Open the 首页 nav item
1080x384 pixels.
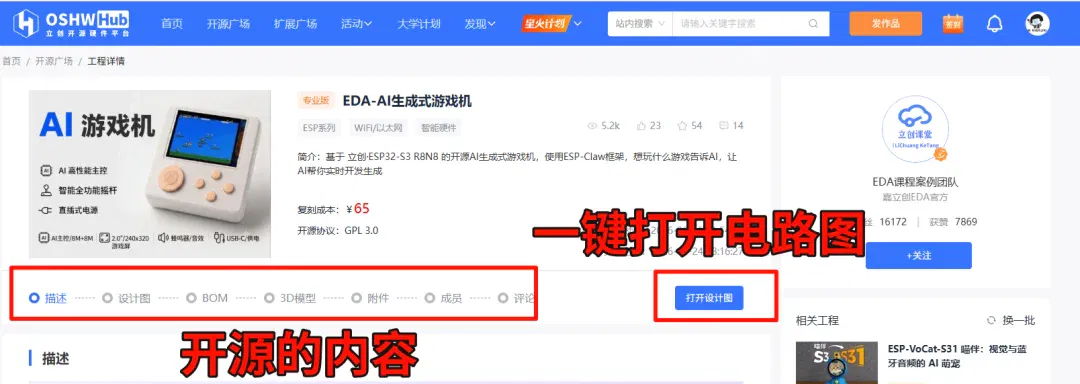click(172, 23)
